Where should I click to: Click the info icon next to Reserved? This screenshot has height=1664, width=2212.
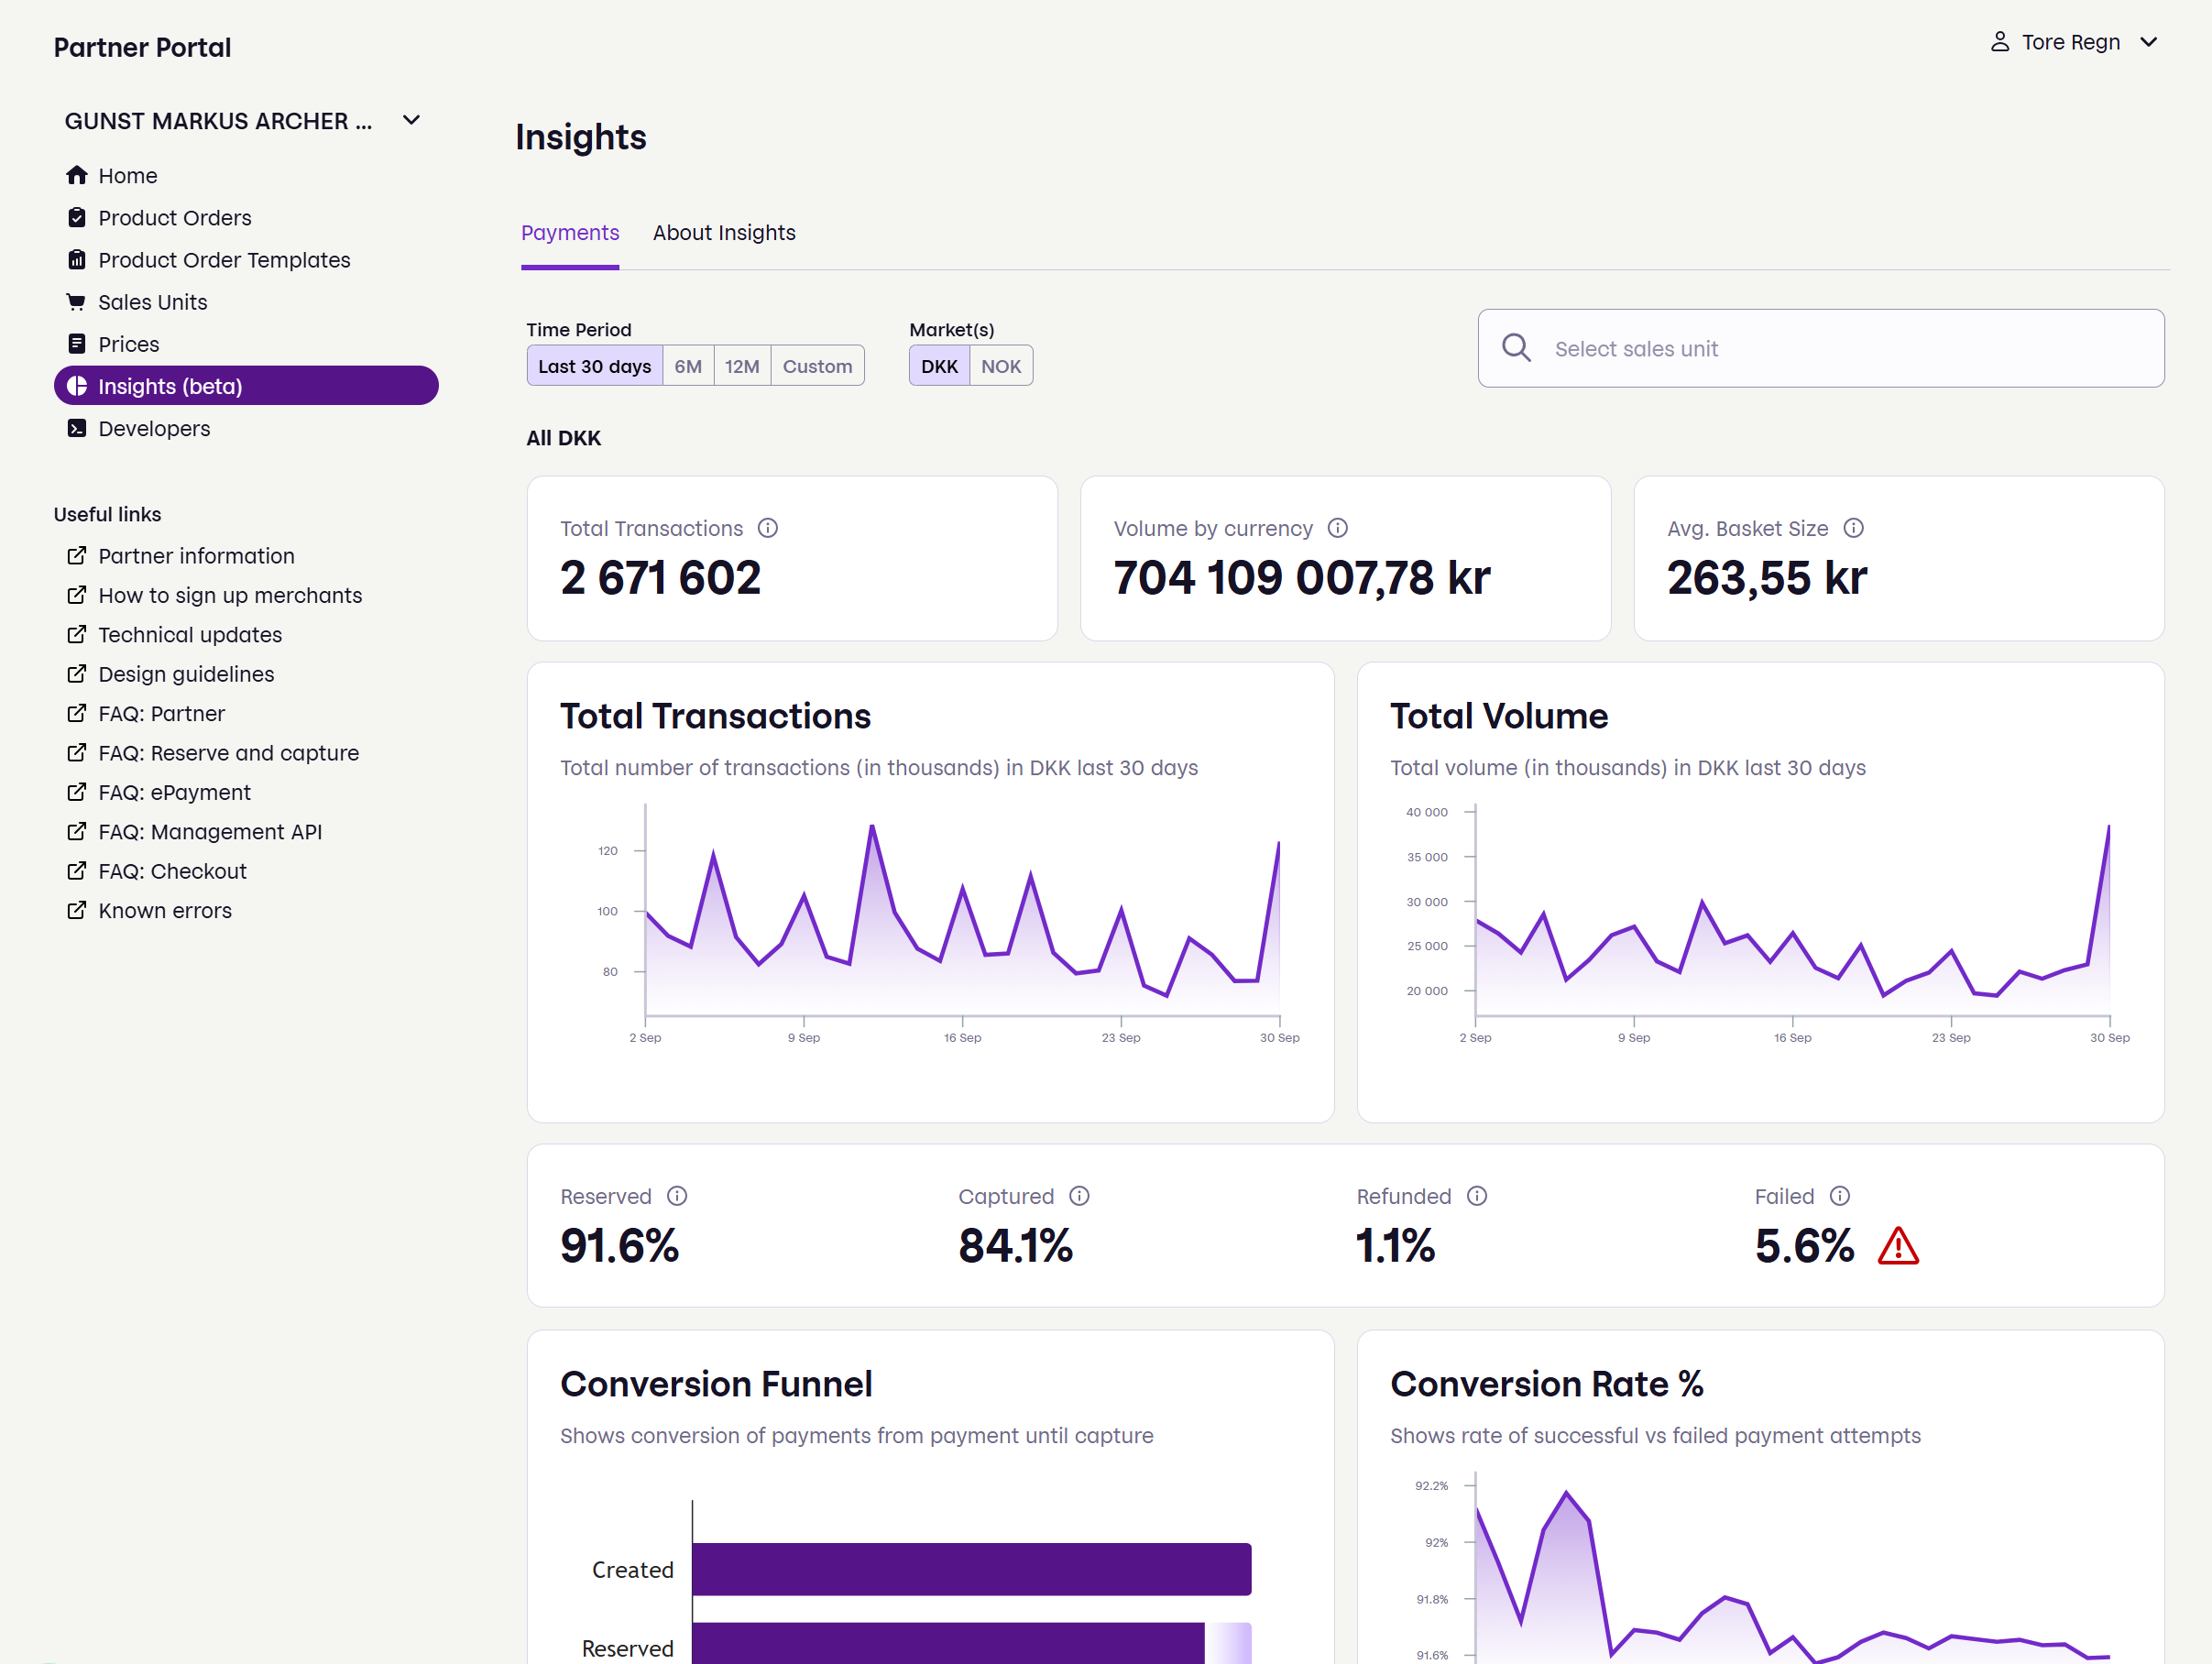click(677, 1196)
